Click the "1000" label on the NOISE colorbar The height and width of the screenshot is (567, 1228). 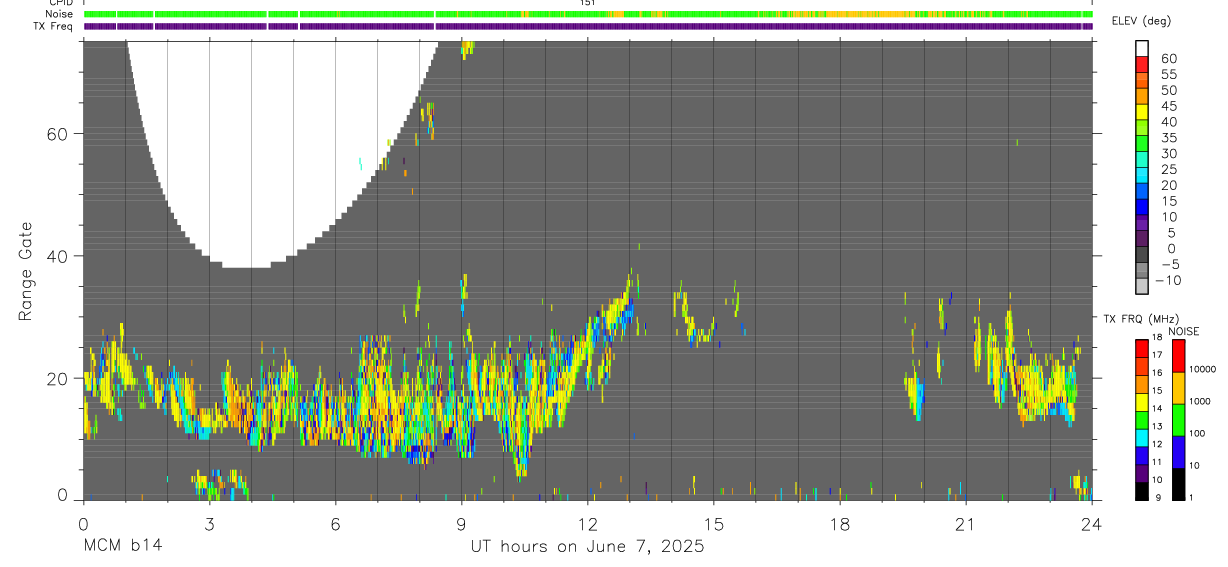point(1200,401)
